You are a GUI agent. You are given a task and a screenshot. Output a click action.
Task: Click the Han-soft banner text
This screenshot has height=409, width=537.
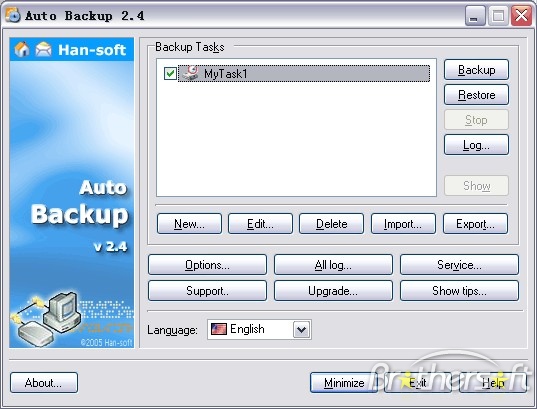(x=92, y=50)
